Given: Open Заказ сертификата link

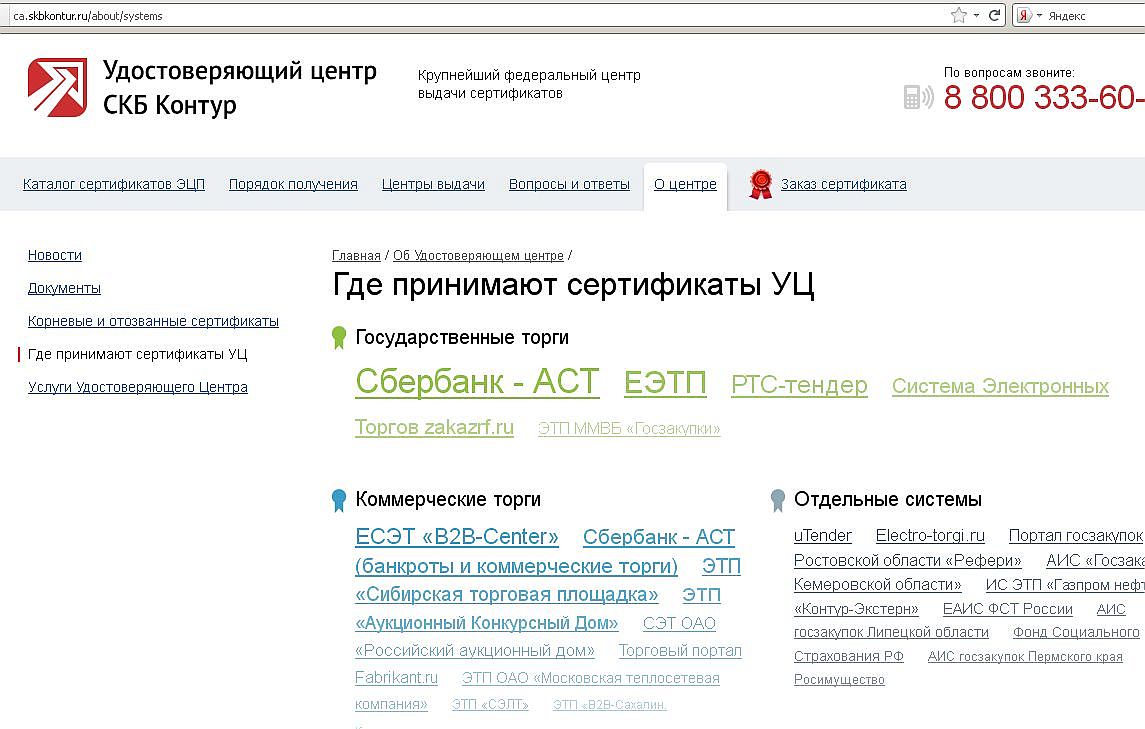Looking at the screenshot, I should coord(843,184).
